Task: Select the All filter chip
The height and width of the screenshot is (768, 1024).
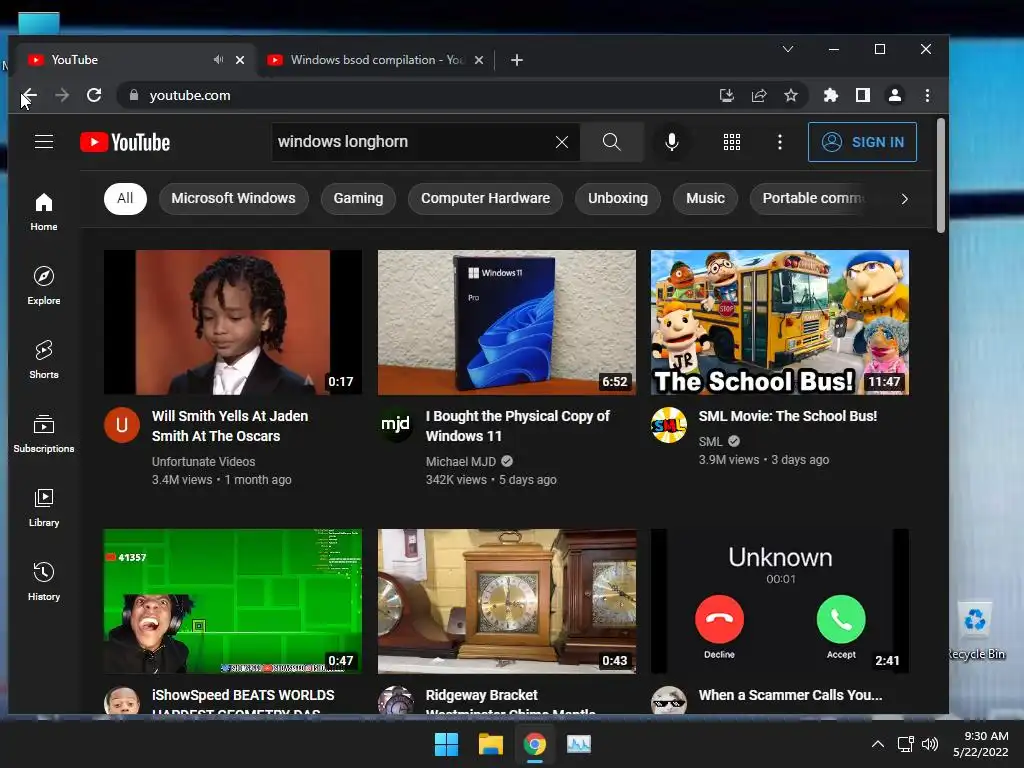Action: point(125,199)
